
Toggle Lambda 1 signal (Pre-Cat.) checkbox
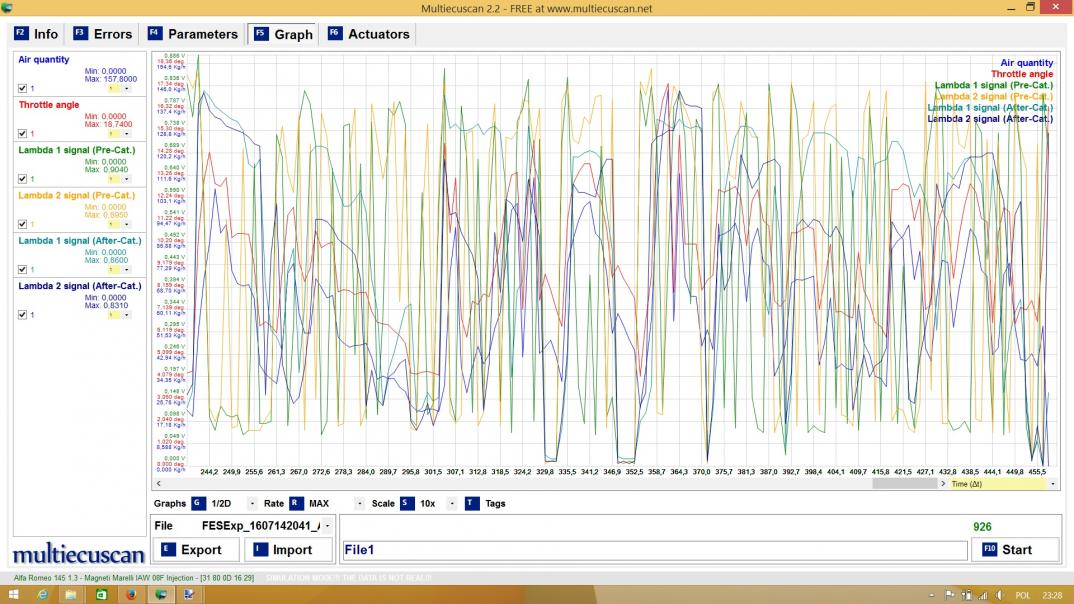pyautogui.click(x=23, y=179)
